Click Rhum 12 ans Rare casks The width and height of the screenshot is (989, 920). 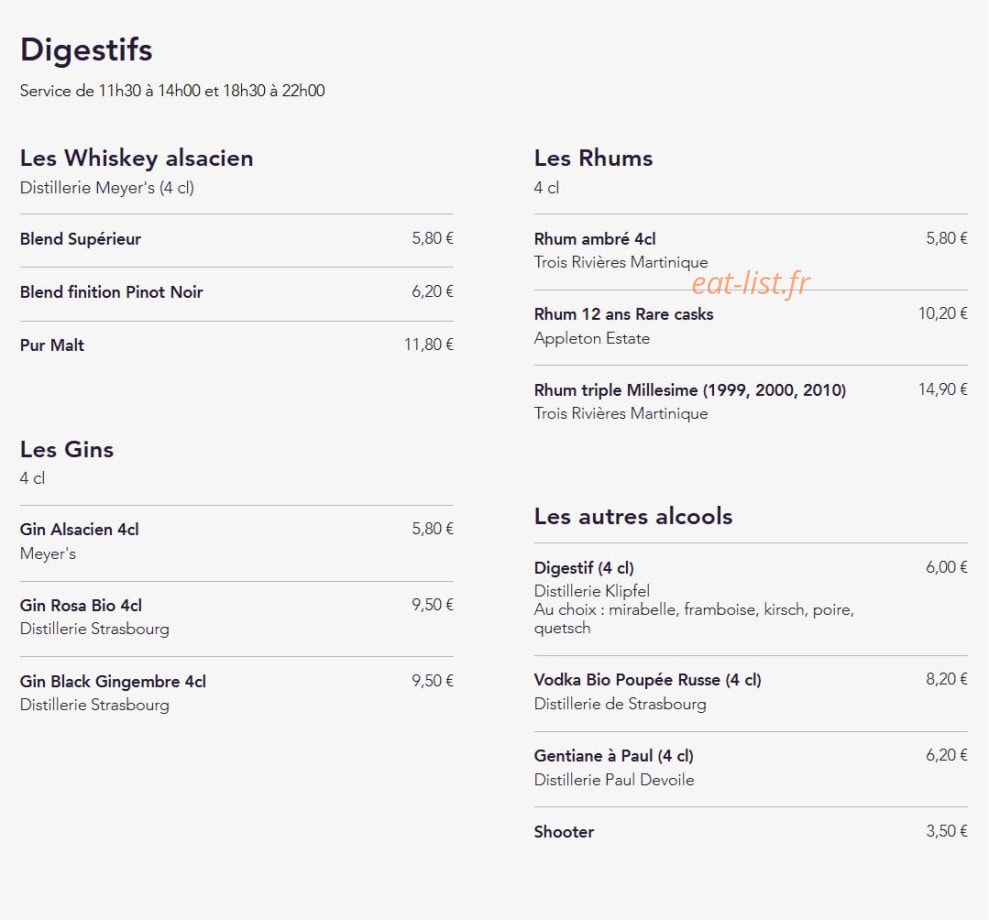coord(751,326)
